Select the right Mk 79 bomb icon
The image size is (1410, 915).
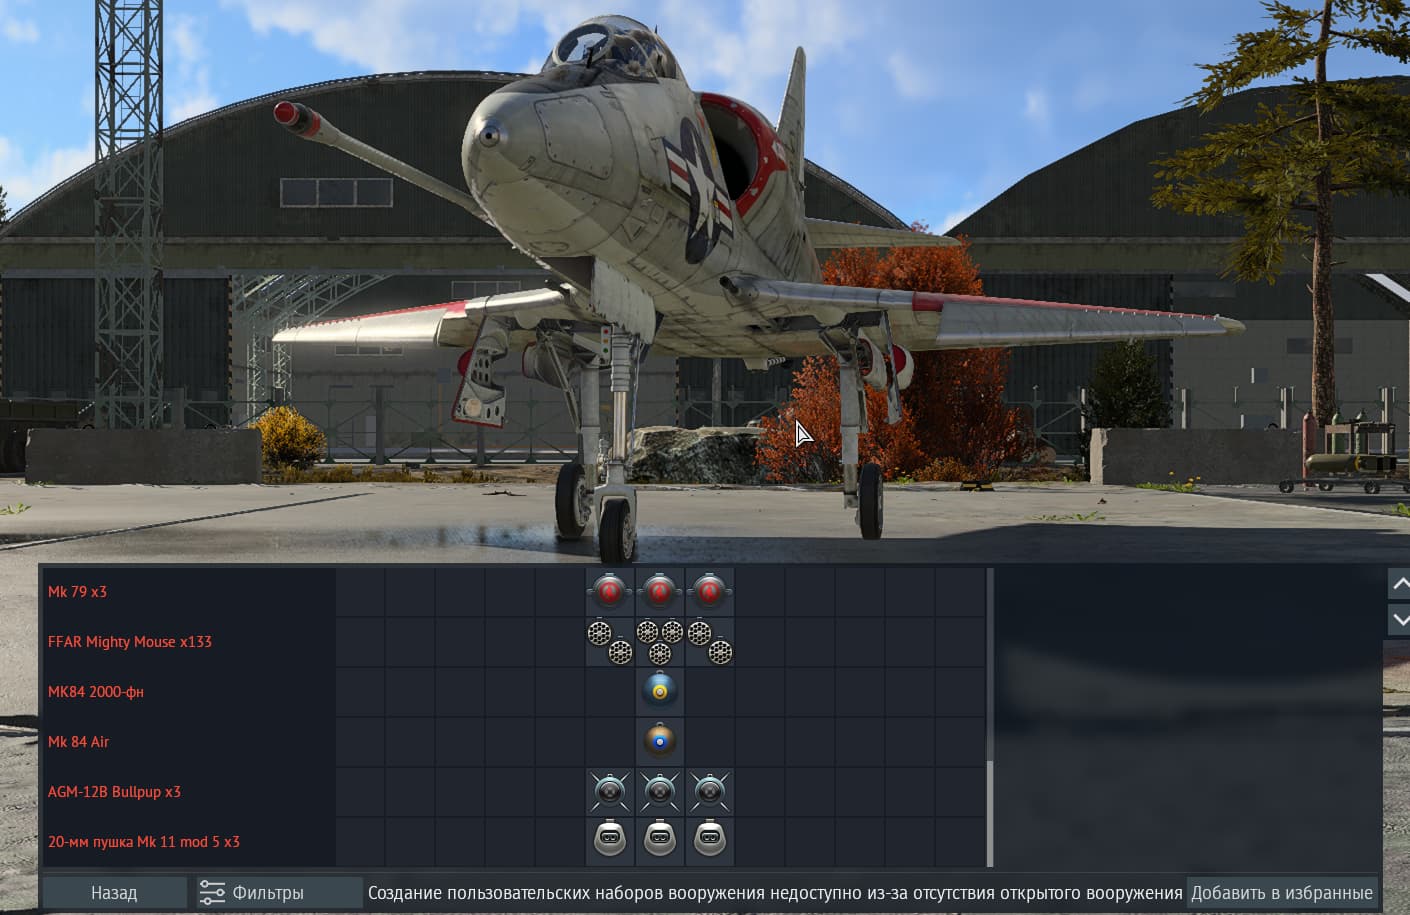(x=710, y=592)
